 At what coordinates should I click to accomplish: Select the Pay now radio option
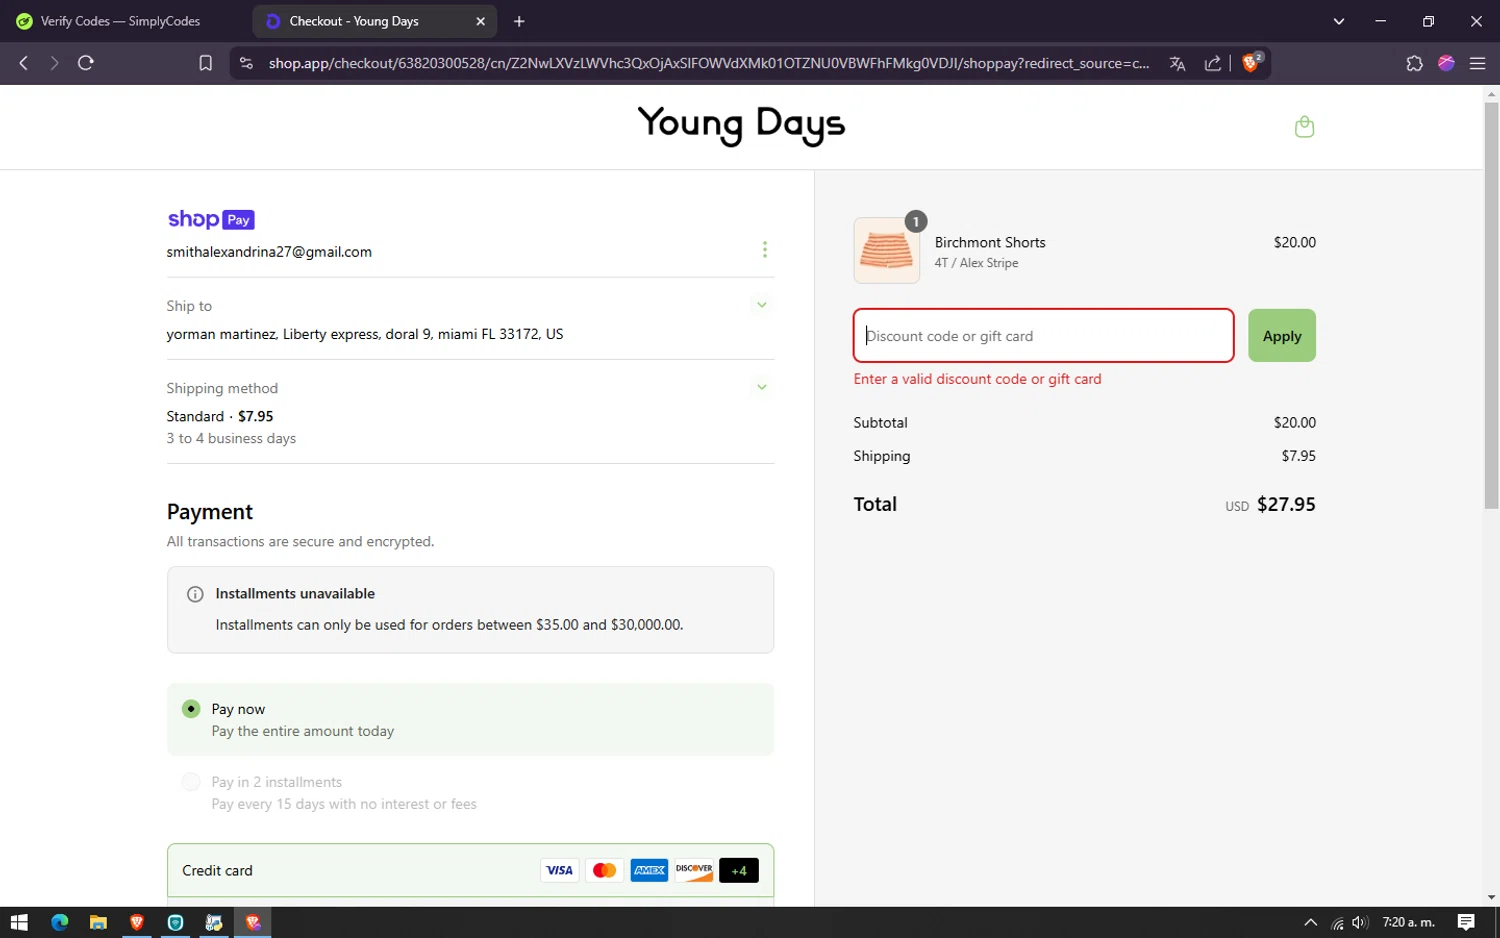coord(191,709)
